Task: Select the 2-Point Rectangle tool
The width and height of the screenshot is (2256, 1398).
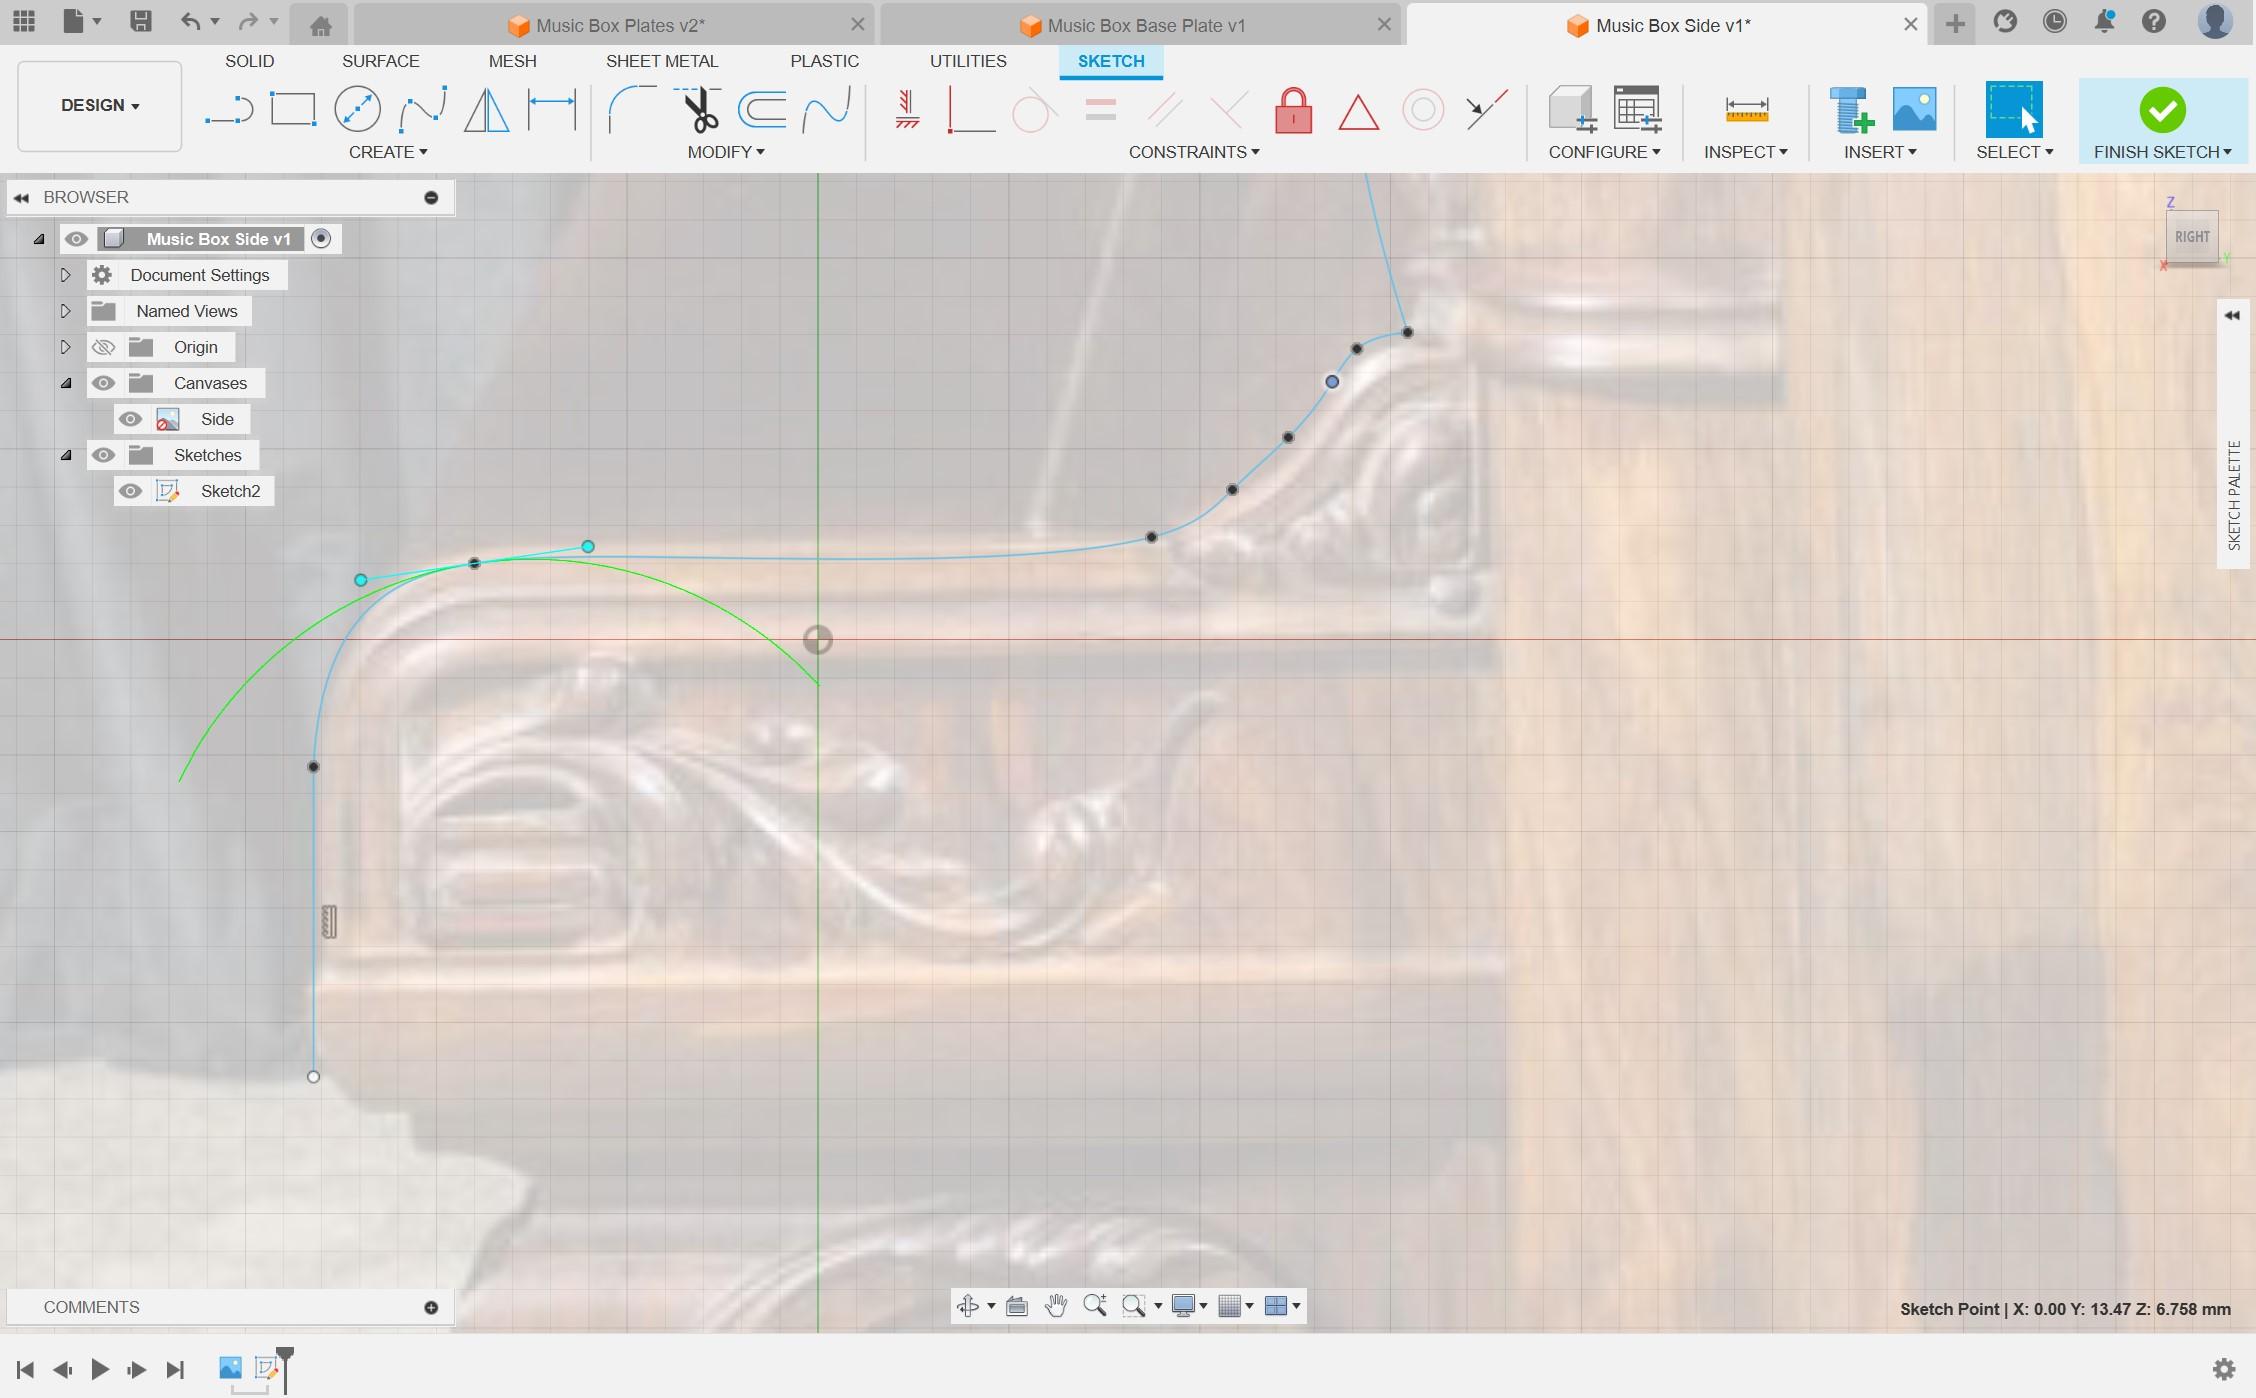Action: (x=292, y=108)
